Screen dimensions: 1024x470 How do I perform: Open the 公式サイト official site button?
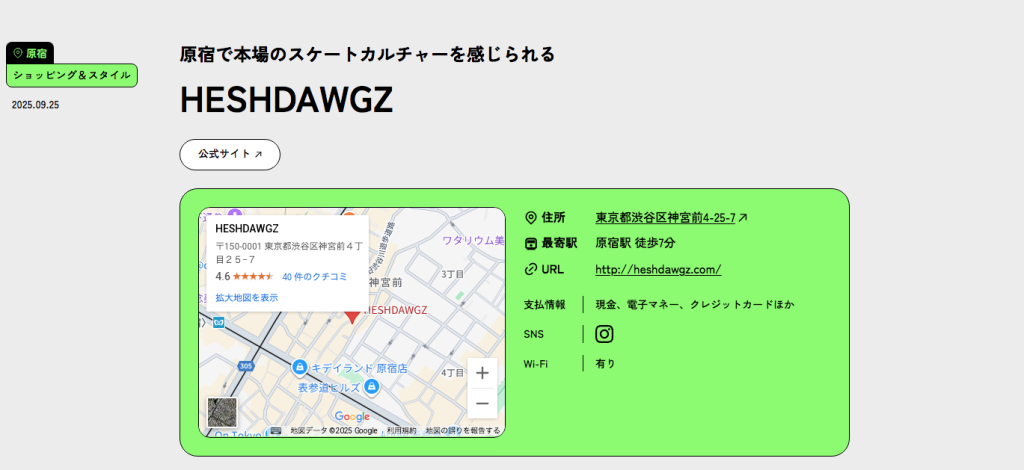click(x=230, y=154)
